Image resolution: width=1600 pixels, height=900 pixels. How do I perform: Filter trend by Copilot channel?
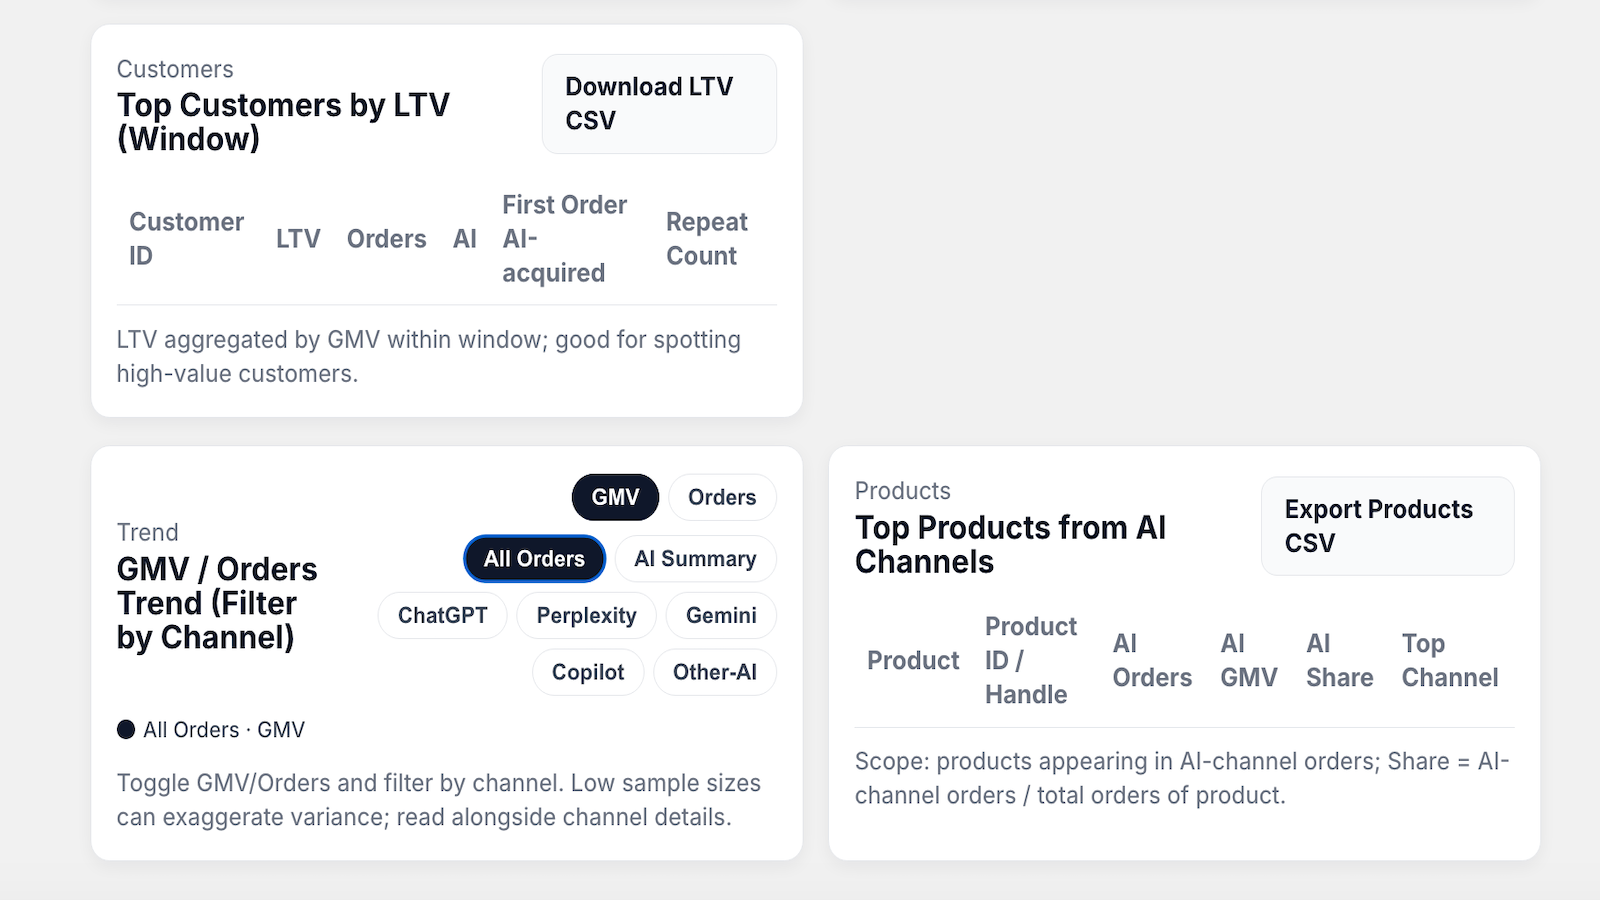(588, 672)
